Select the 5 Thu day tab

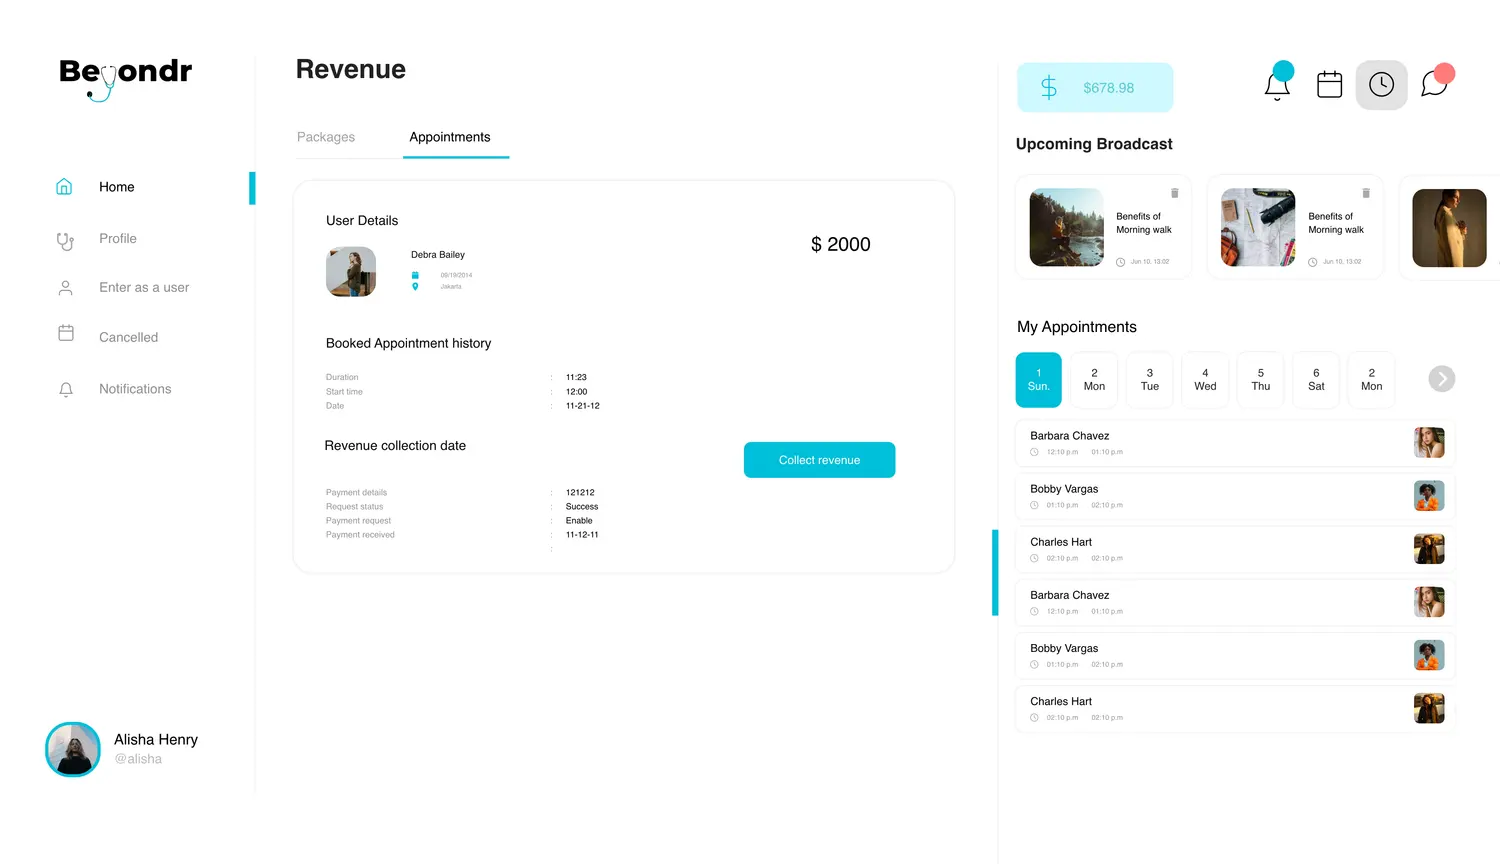point(1261,380)
